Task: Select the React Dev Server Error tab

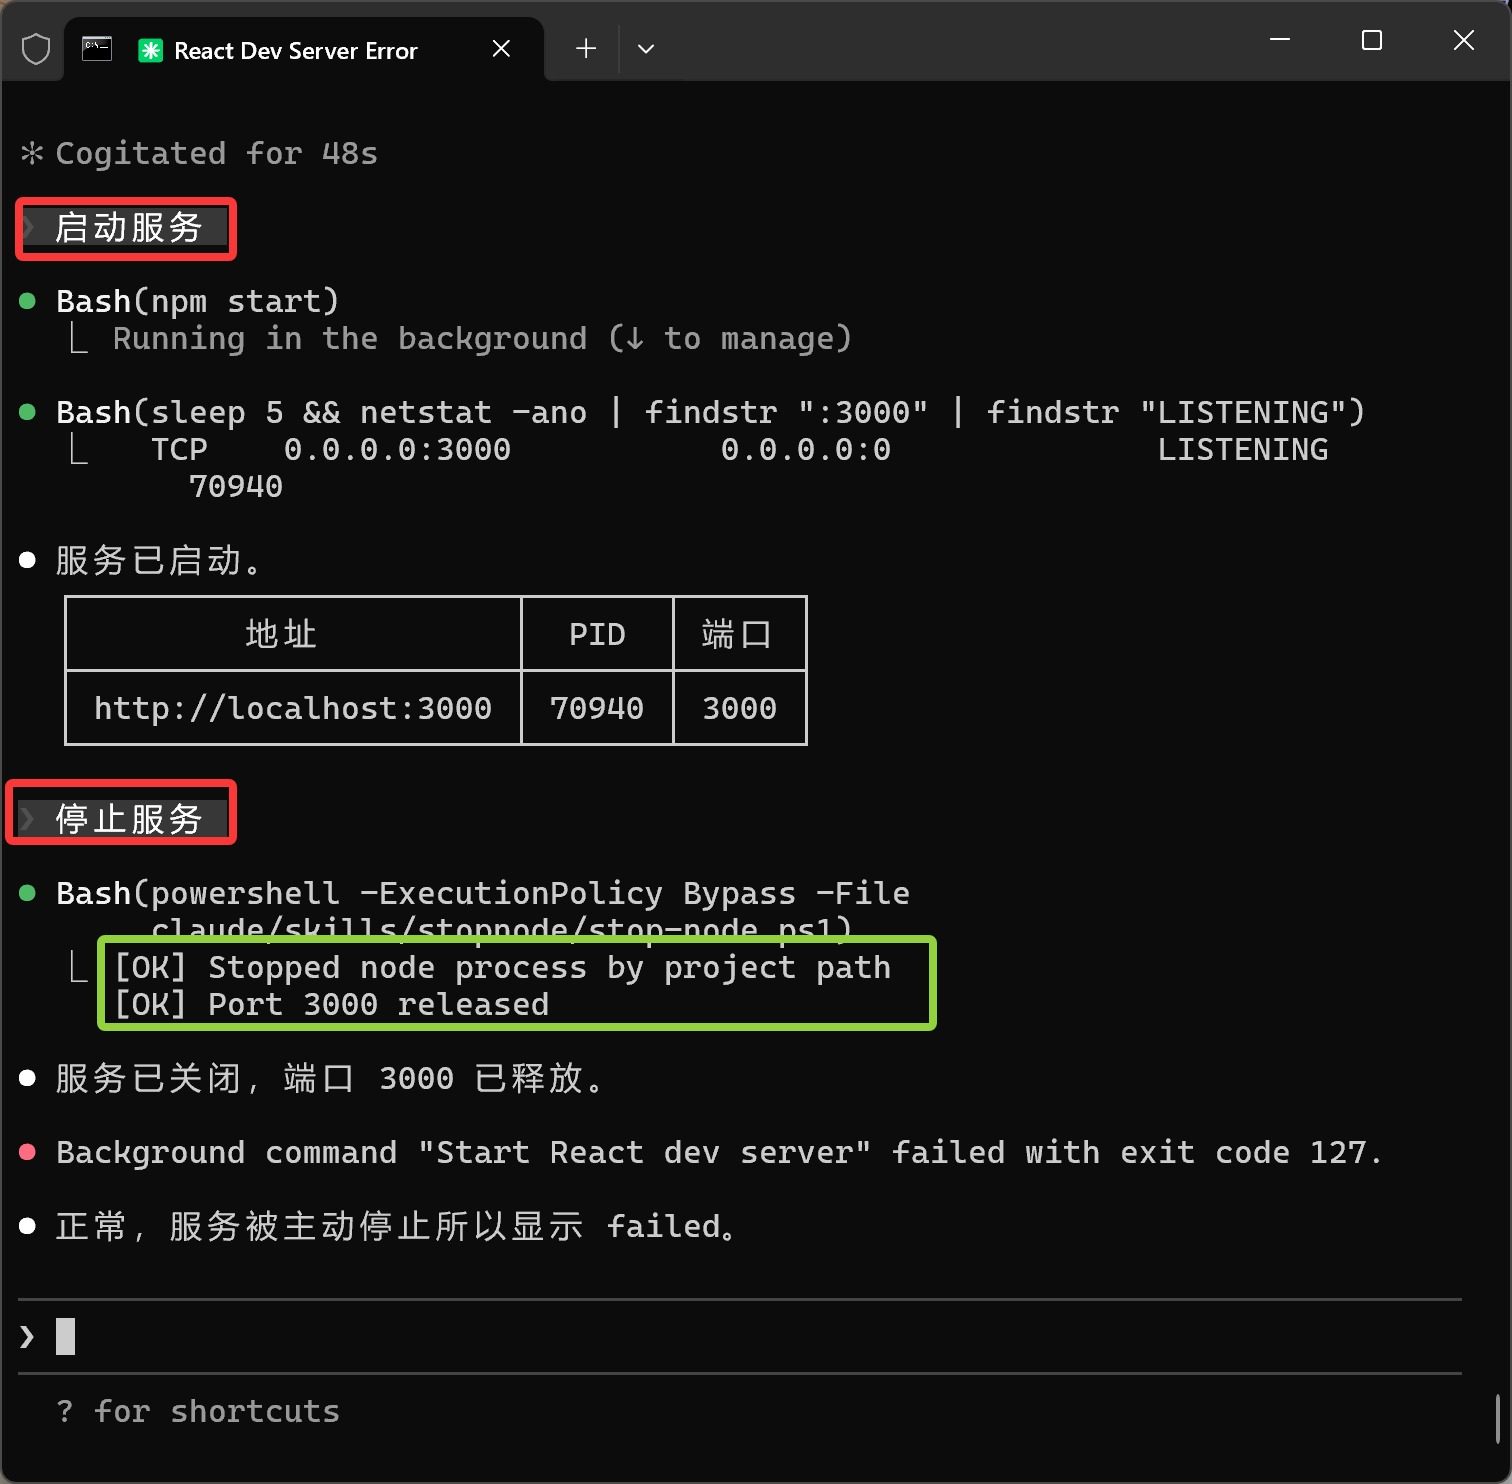Action: (x=295, y=50)
